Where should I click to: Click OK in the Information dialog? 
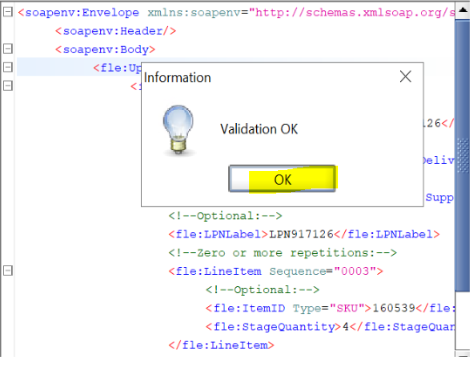click(282, 179)
